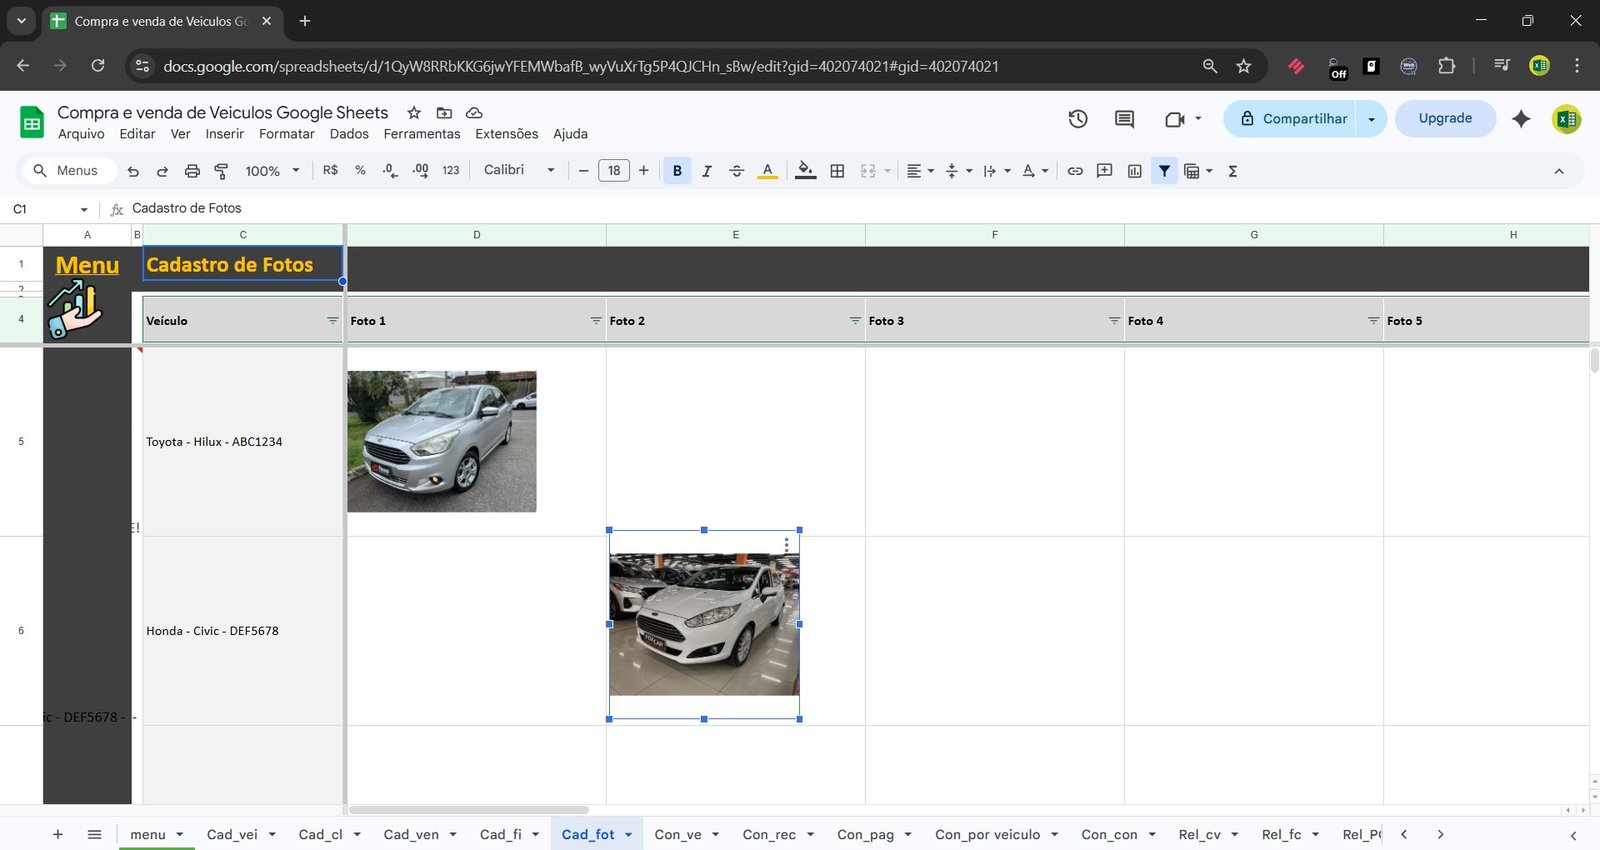
Task: Select the paint format tool
Action: tap(222, 171)
